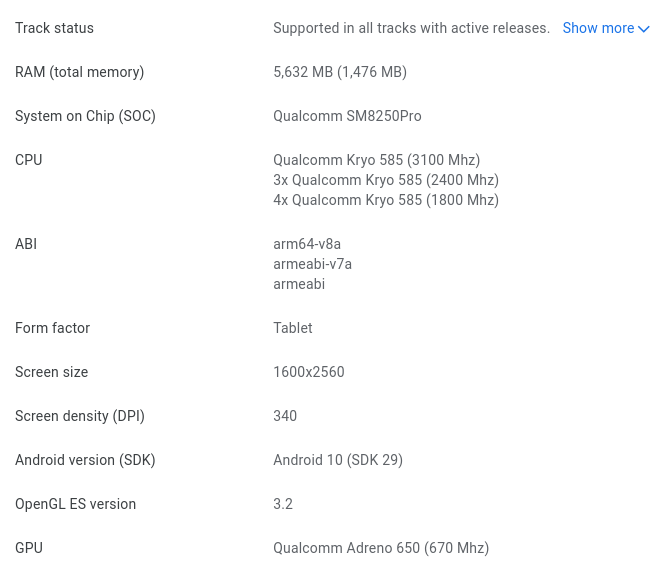Click the 4x Kryo 585 (1800 Mhz) entry
The width and height of the screenshot is (672, 577).
(x=385, y=200)
